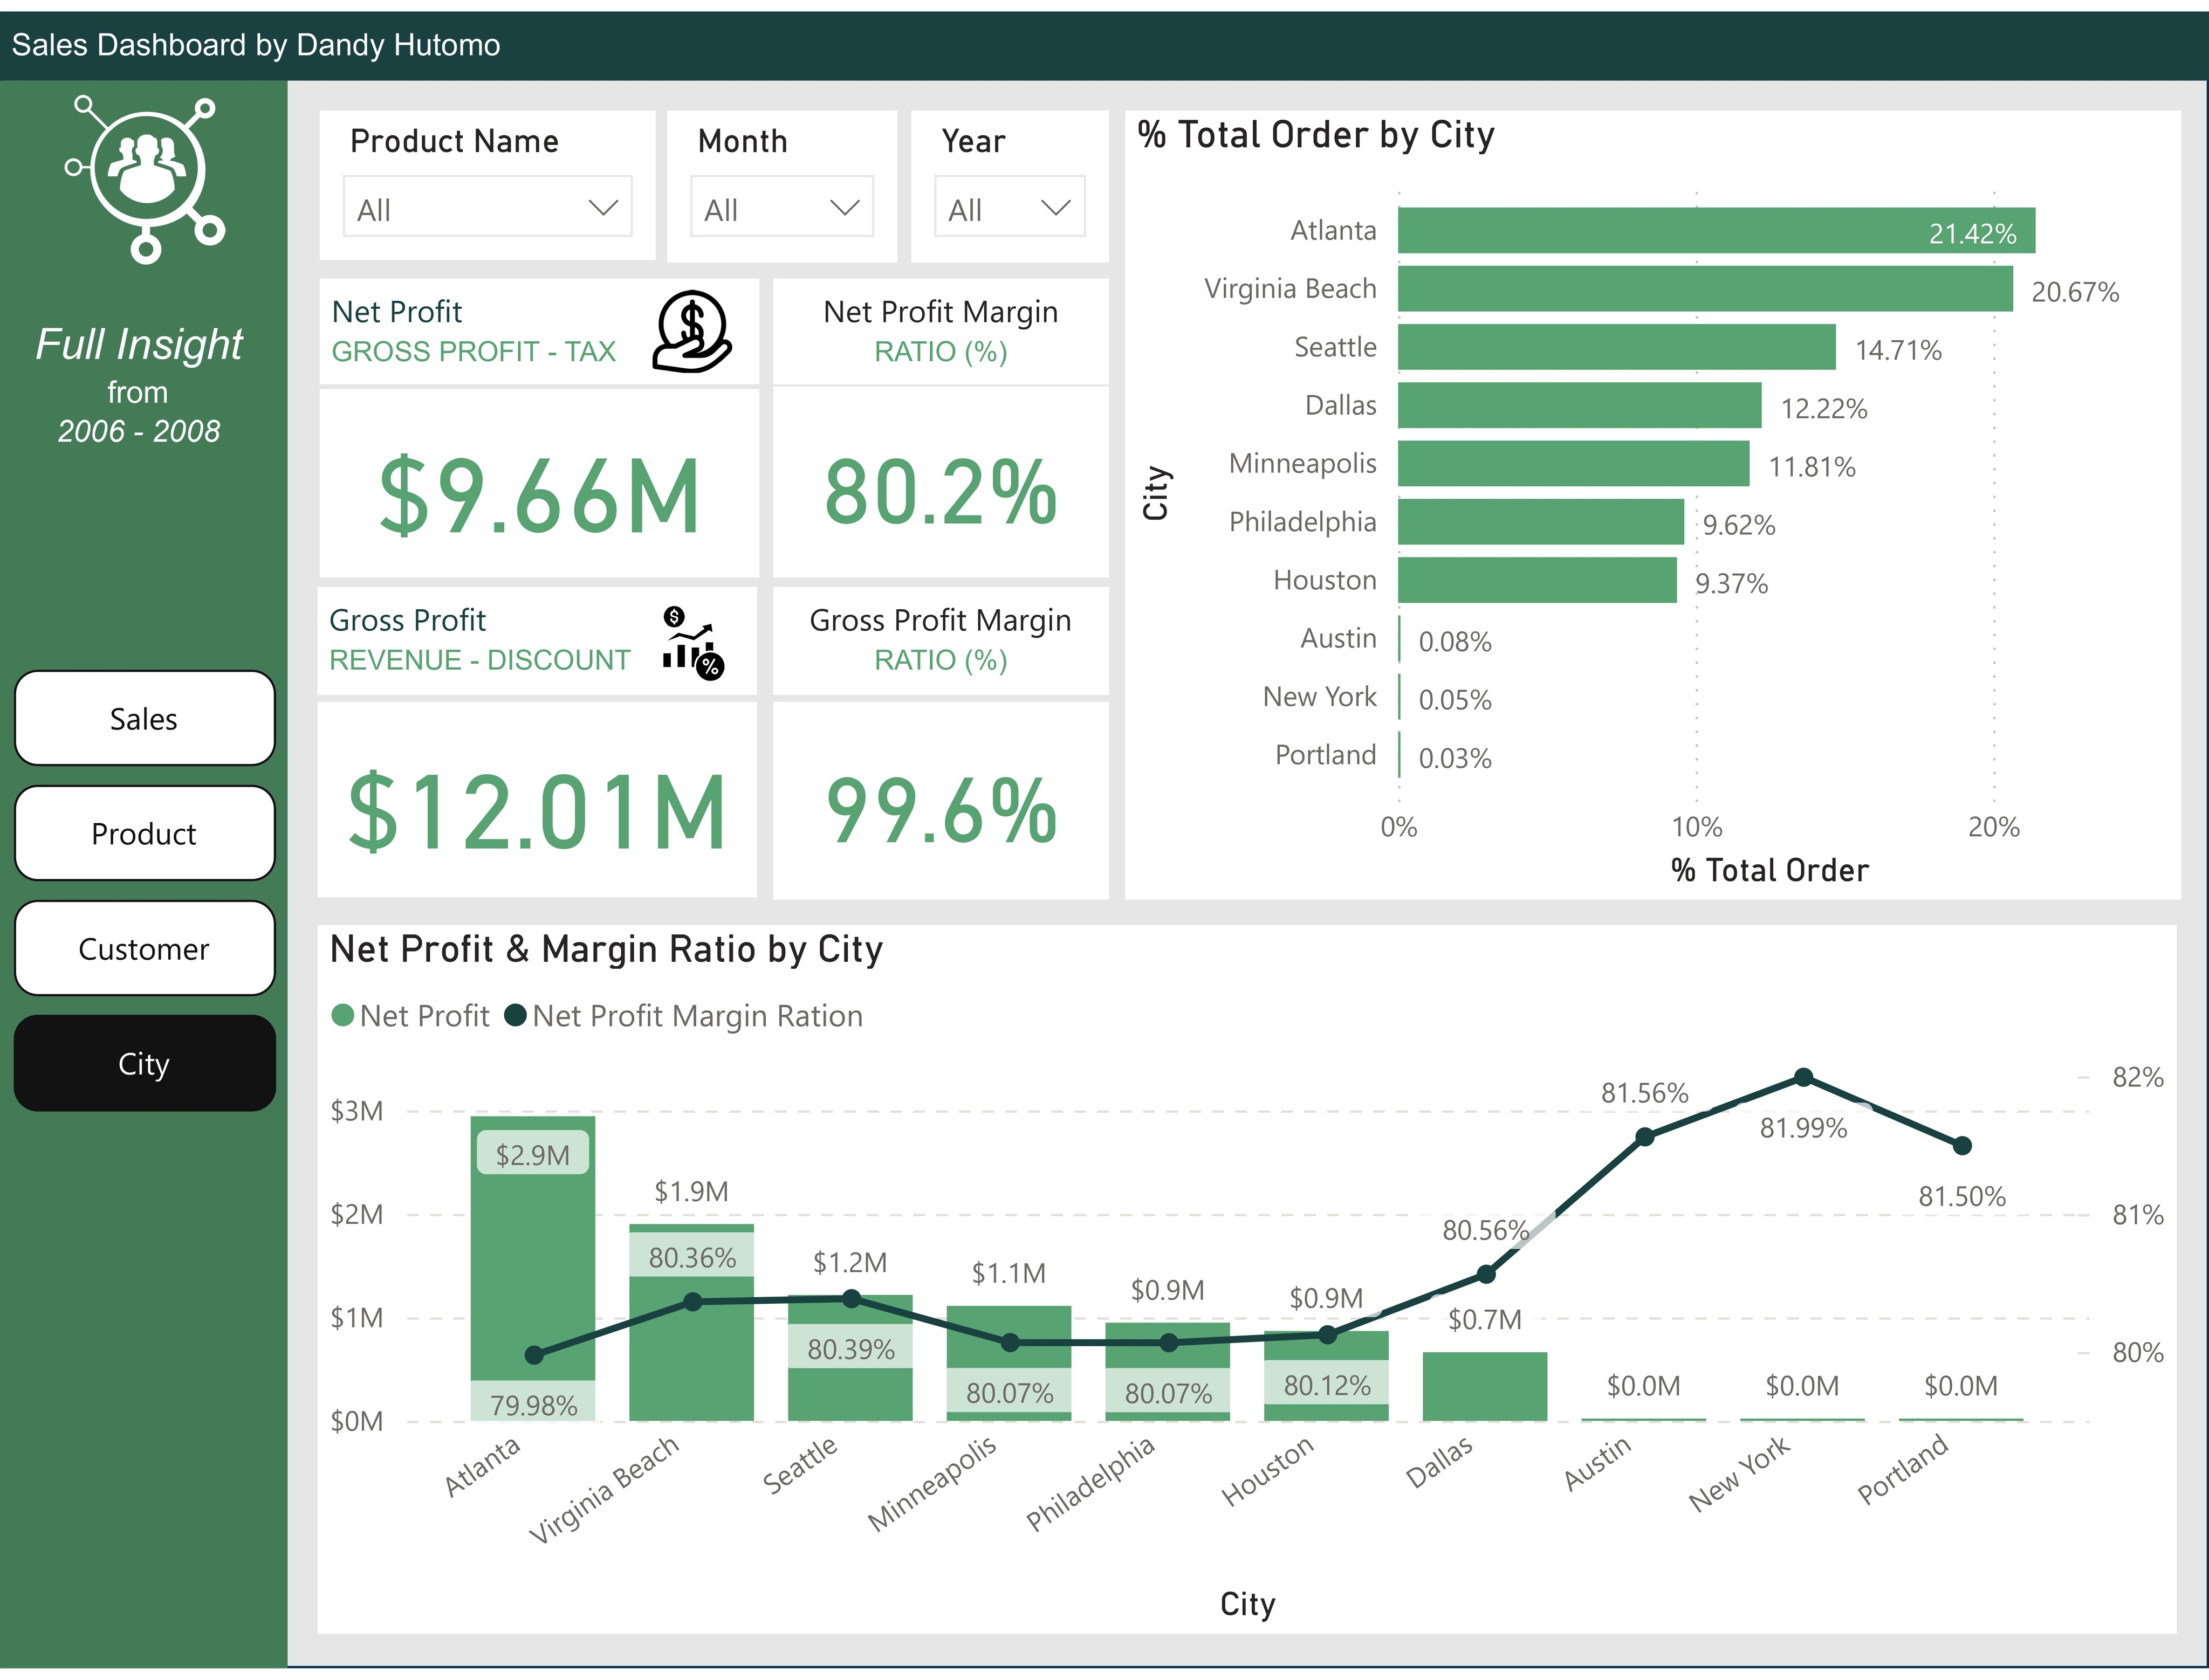Switch to the Sales page
Image resolution: width=2209 pixels, height=1680 pixels.
(144, 718)
